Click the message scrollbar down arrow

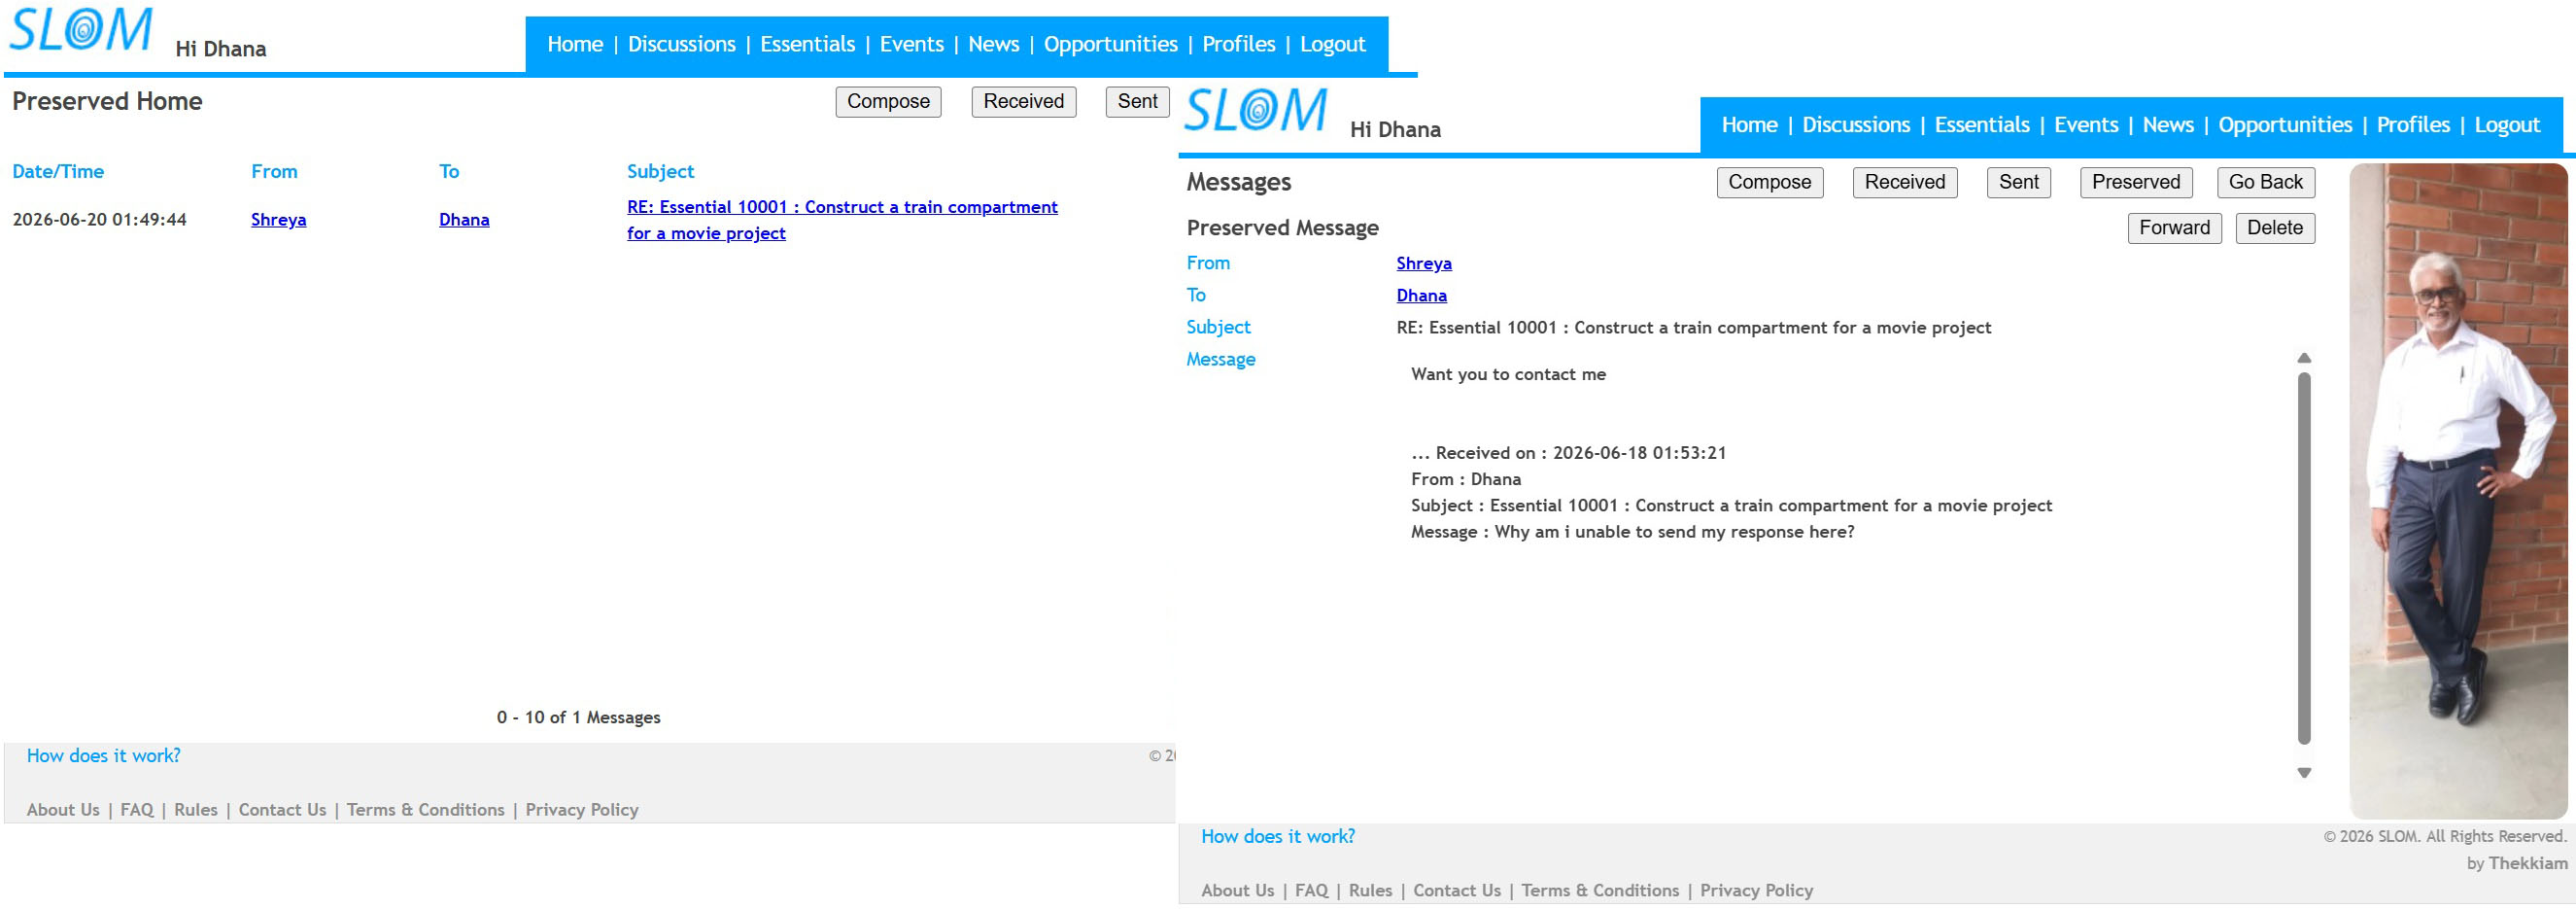click(2304, 772)
